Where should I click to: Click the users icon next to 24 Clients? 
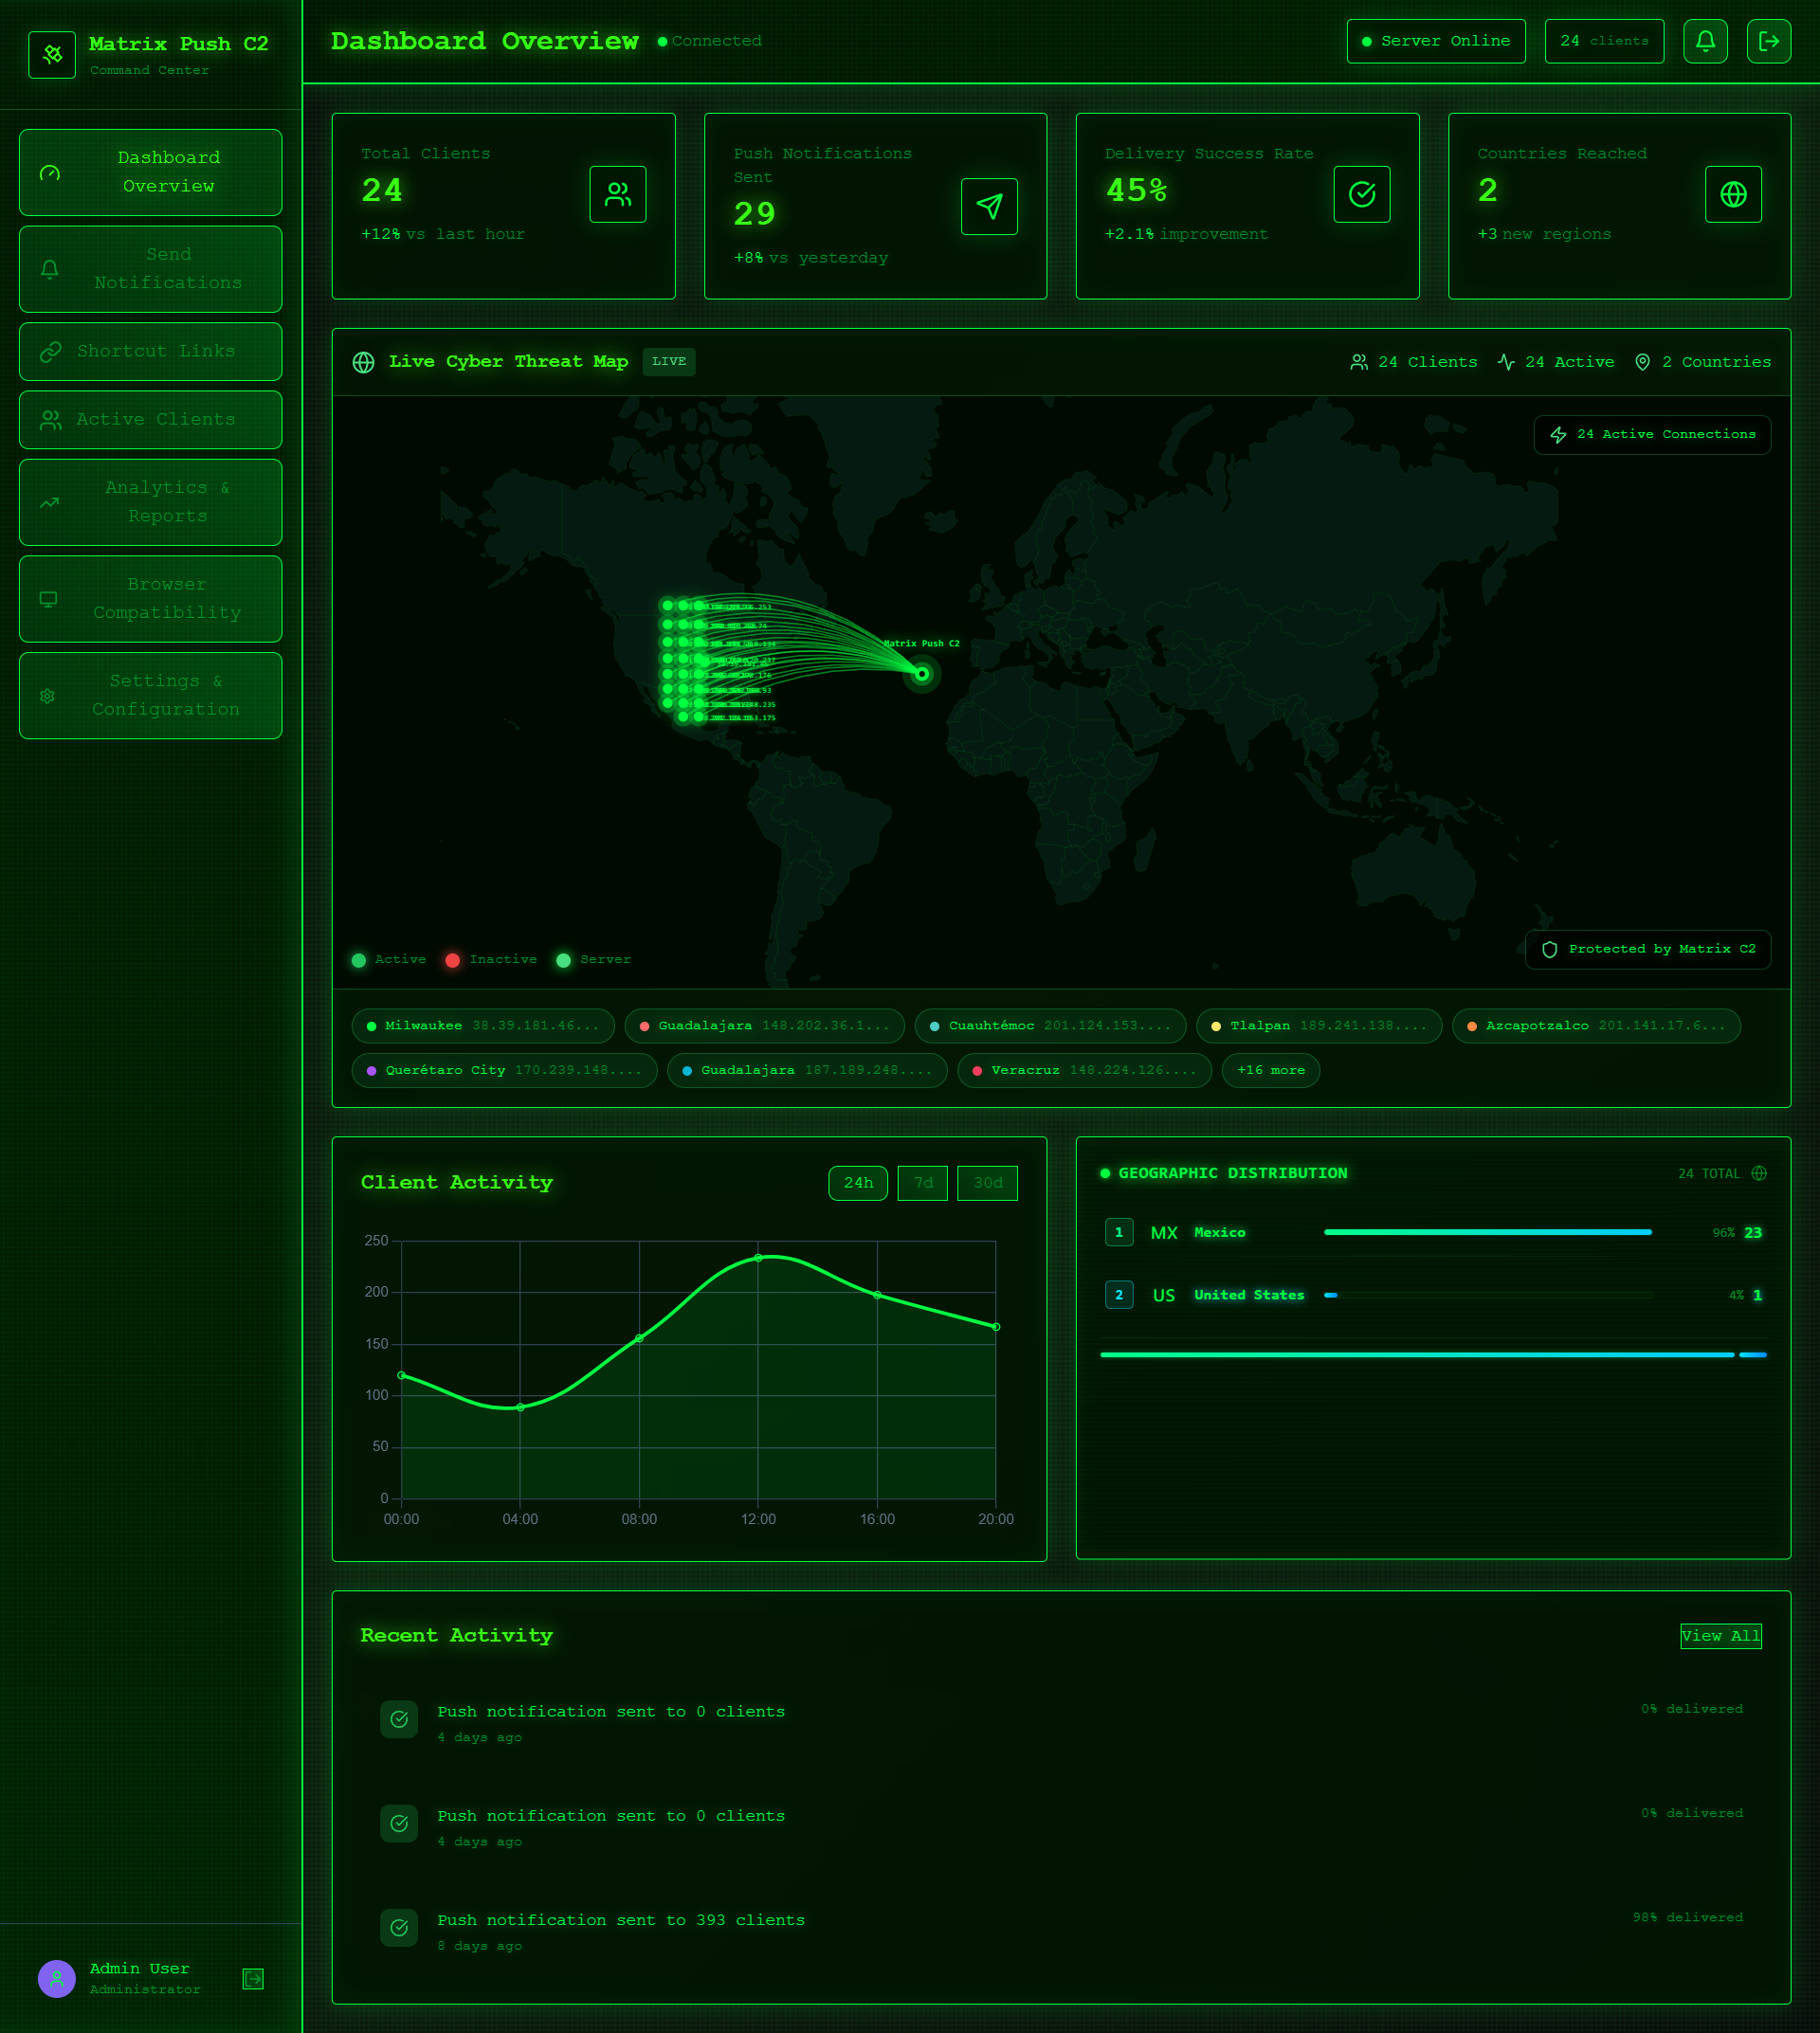1359,362
